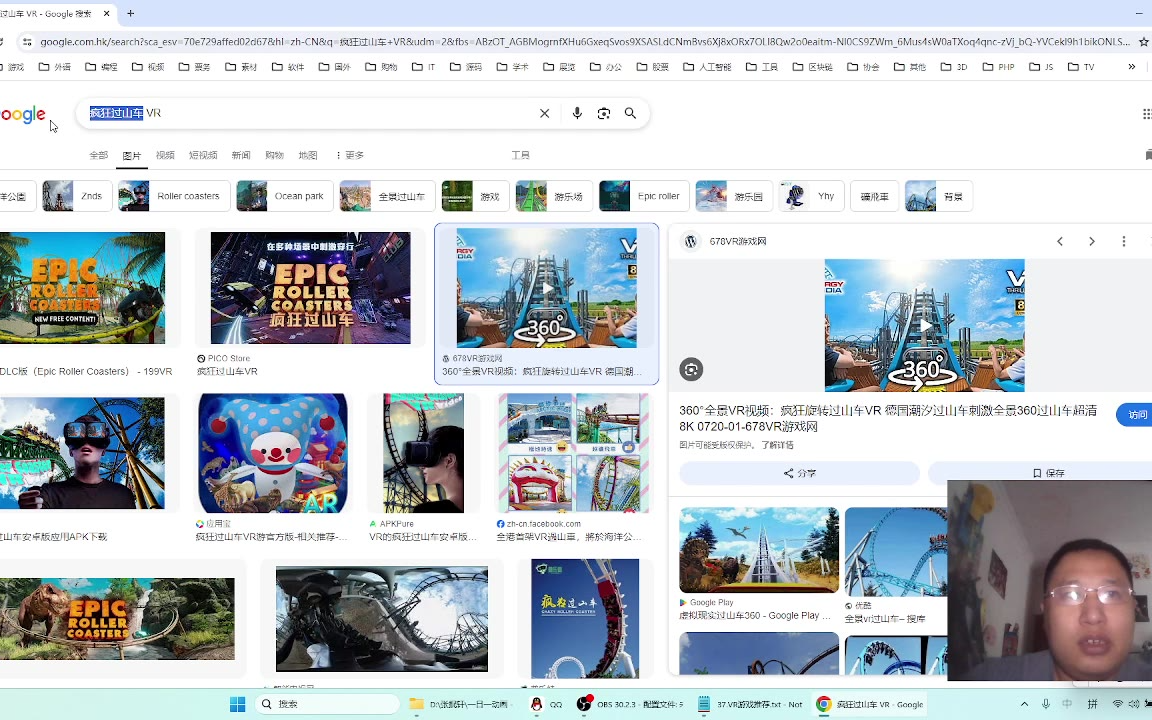Screen dimensions: 1152x720
Task: Open three-dot options in preview panel
Action: click(1123, 241)
